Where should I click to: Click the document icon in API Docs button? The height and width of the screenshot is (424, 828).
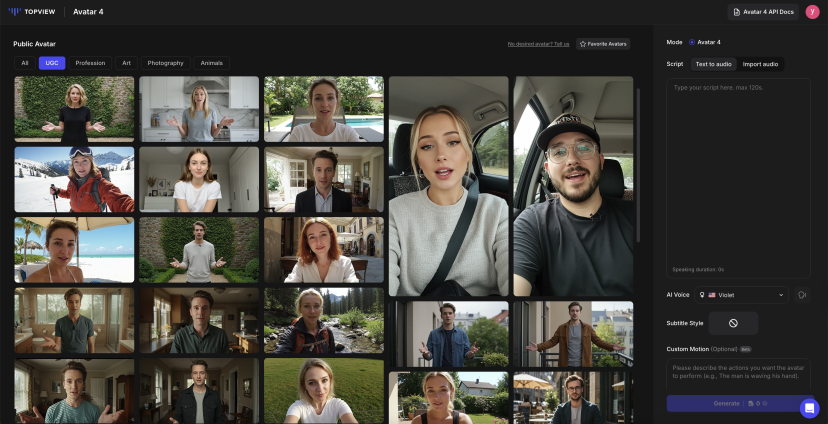tap(737, 12)
